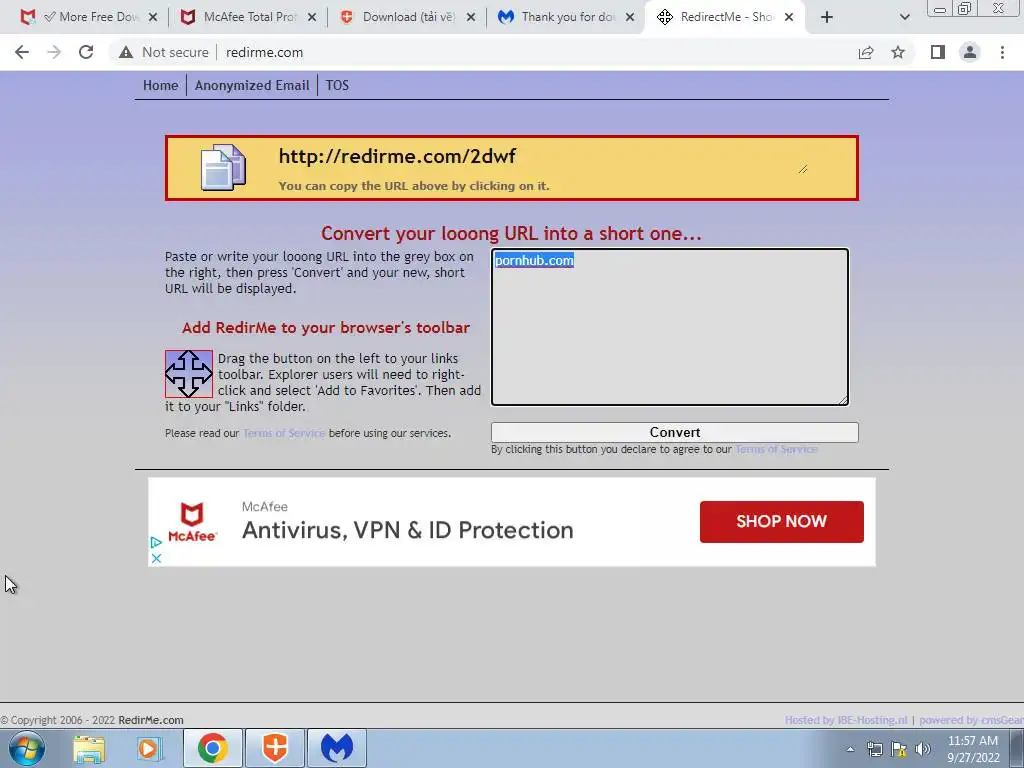
Task: Click inside the long URL grey text box
Action: point(670,327)
